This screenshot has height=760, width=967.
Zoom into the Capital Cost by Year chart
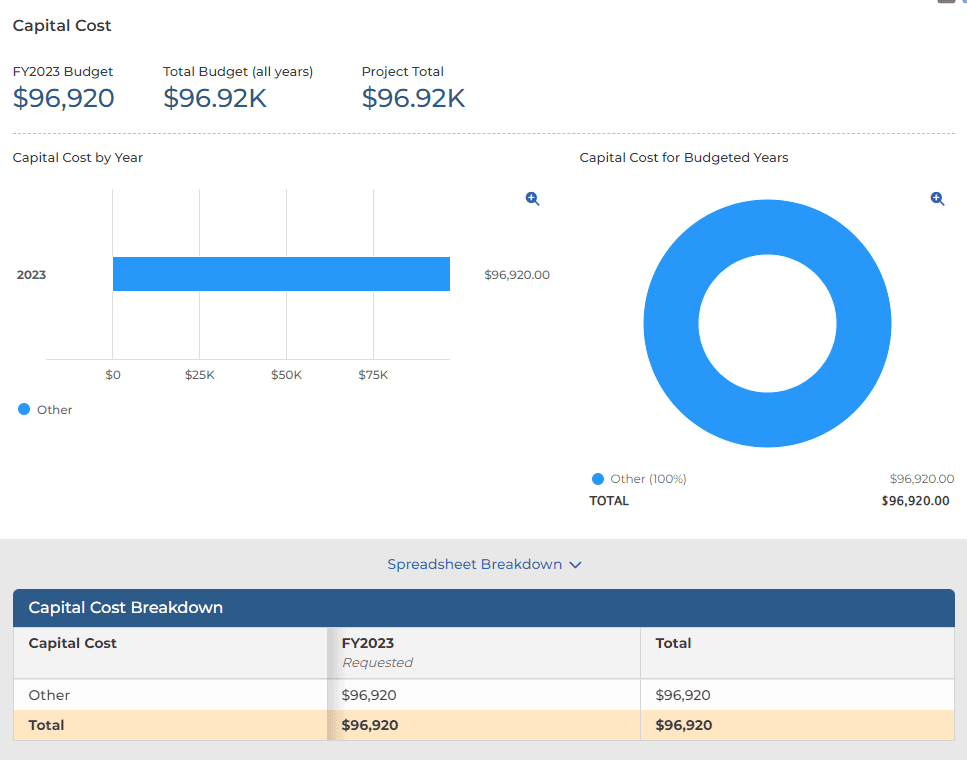[532, 199]
